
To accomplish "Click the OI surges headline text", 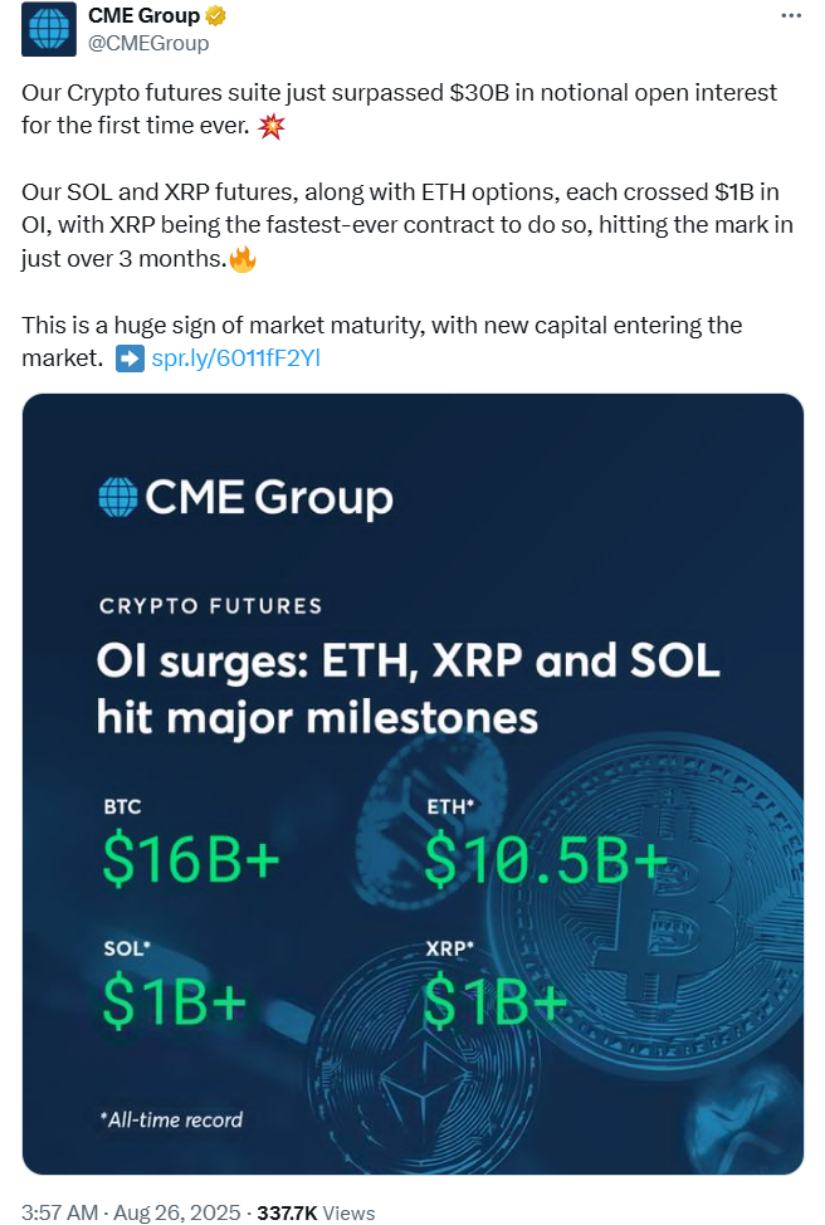I will click(x=408, y=689).
